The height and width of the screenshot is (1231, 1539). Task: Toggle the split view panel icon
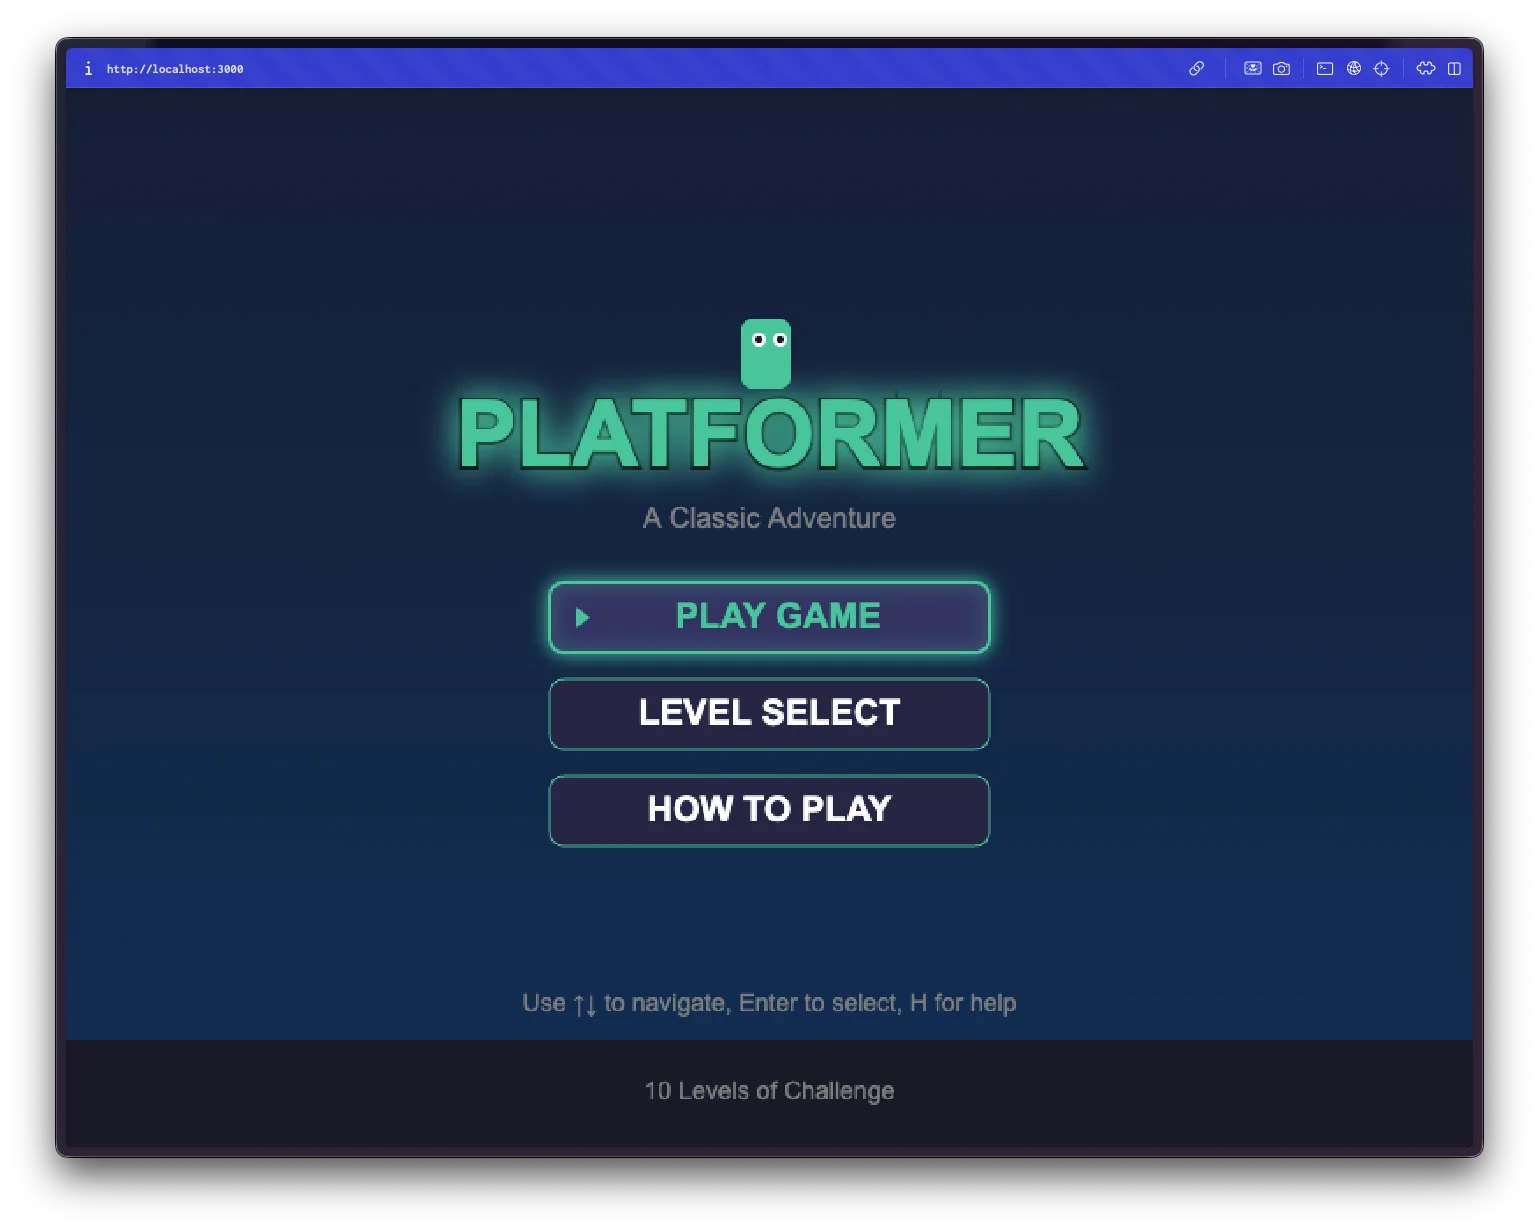click(1455, 69)
